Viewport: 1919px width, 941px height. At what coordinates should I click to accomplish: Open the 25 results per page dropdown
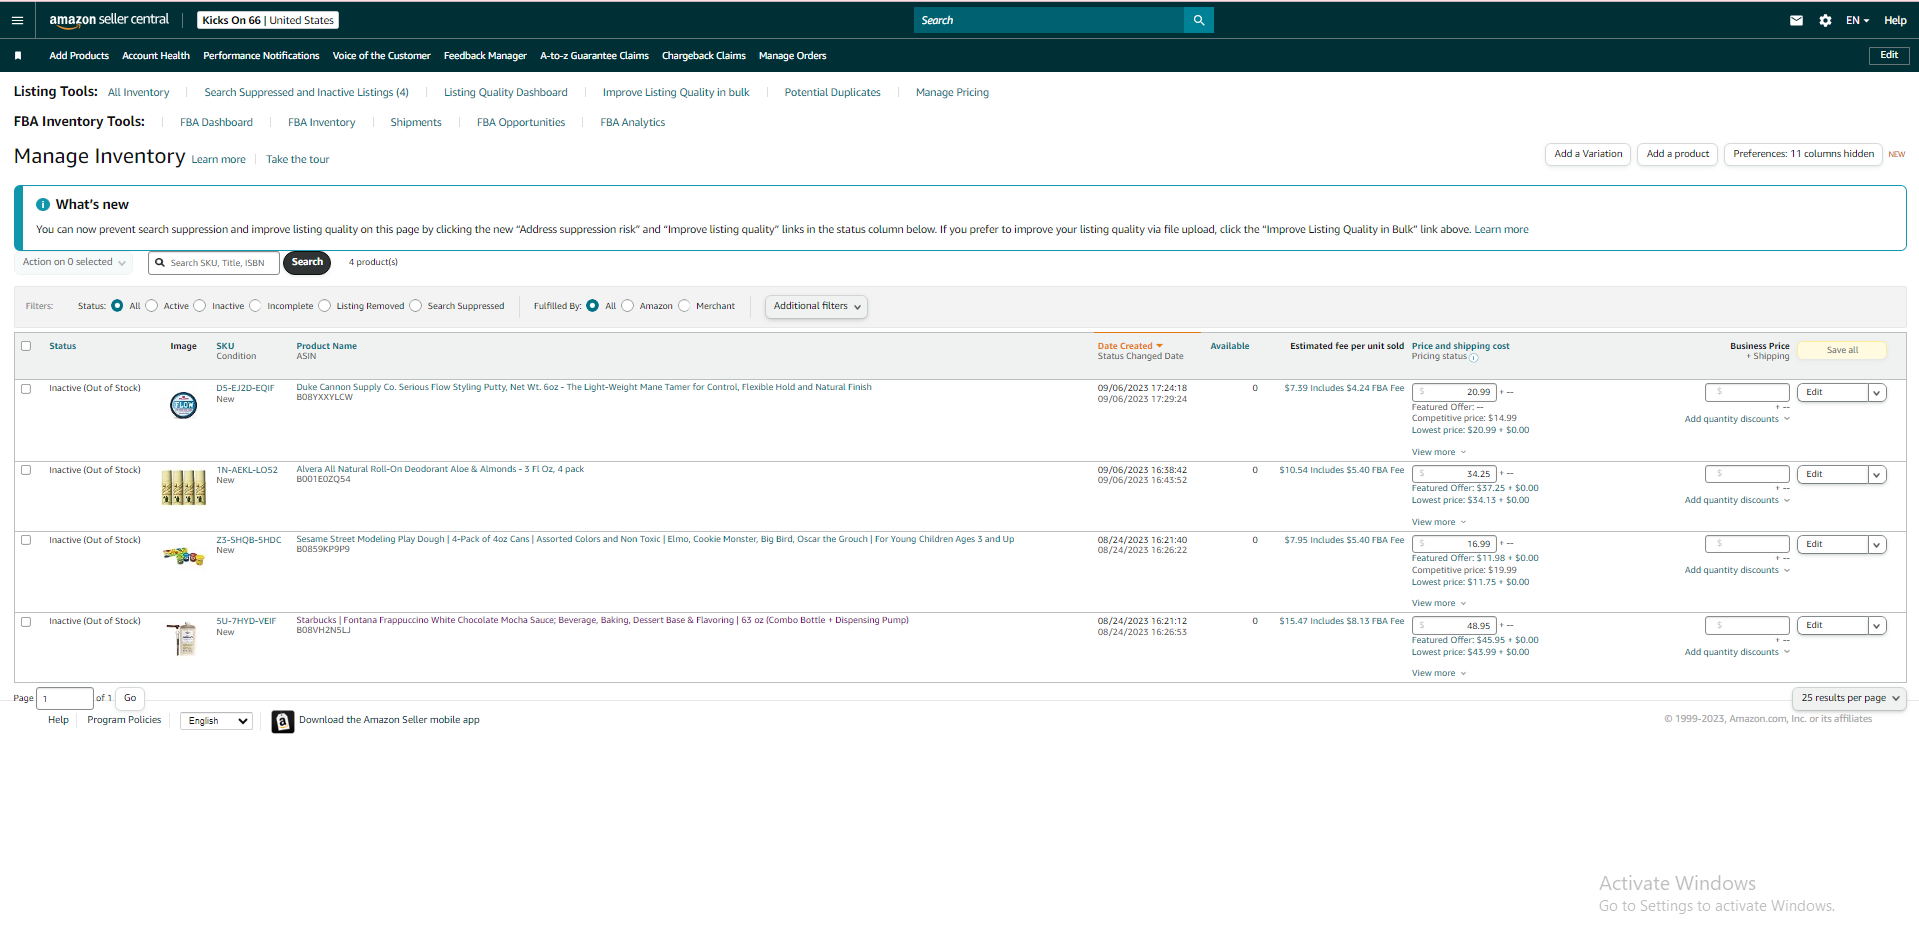tap(1849, 698)
